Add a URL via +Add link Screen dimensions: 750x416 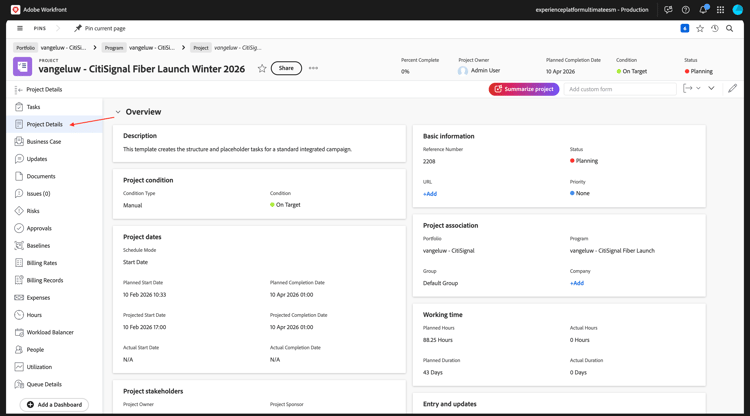coord(430,194)
